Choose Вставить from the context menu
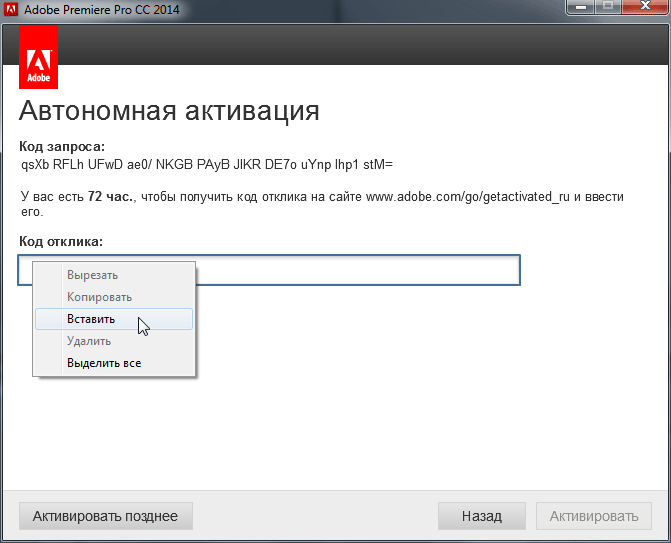 tap(114, 319)
